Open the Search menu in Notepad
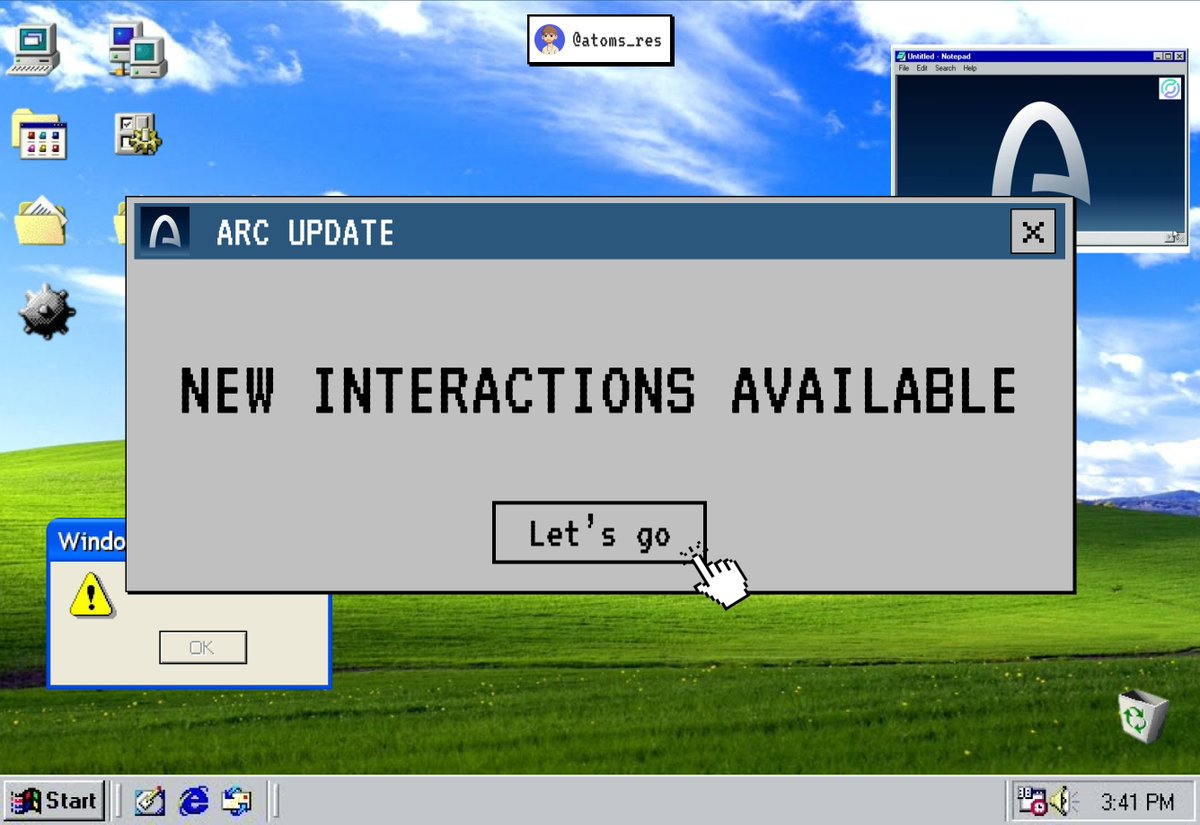 coord(945,68)
